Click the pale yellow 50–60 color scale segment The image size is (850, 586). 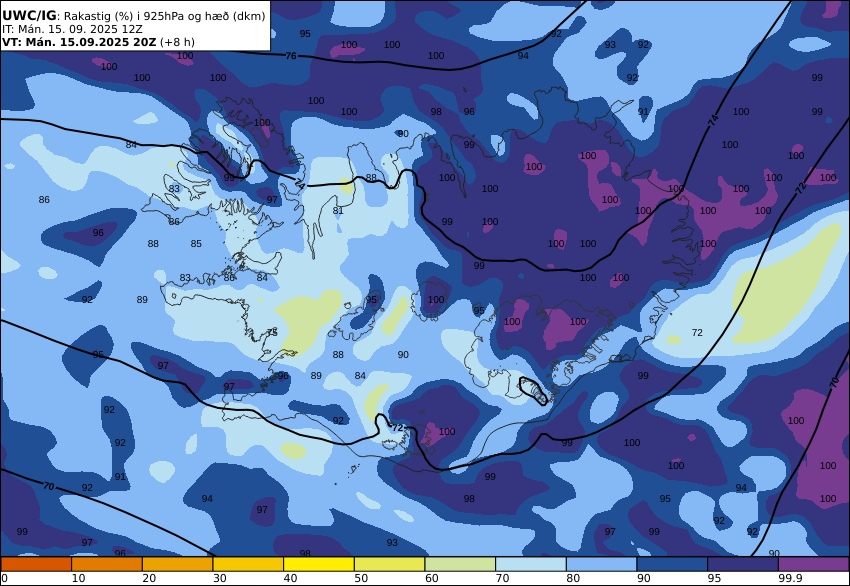(389, 564)
